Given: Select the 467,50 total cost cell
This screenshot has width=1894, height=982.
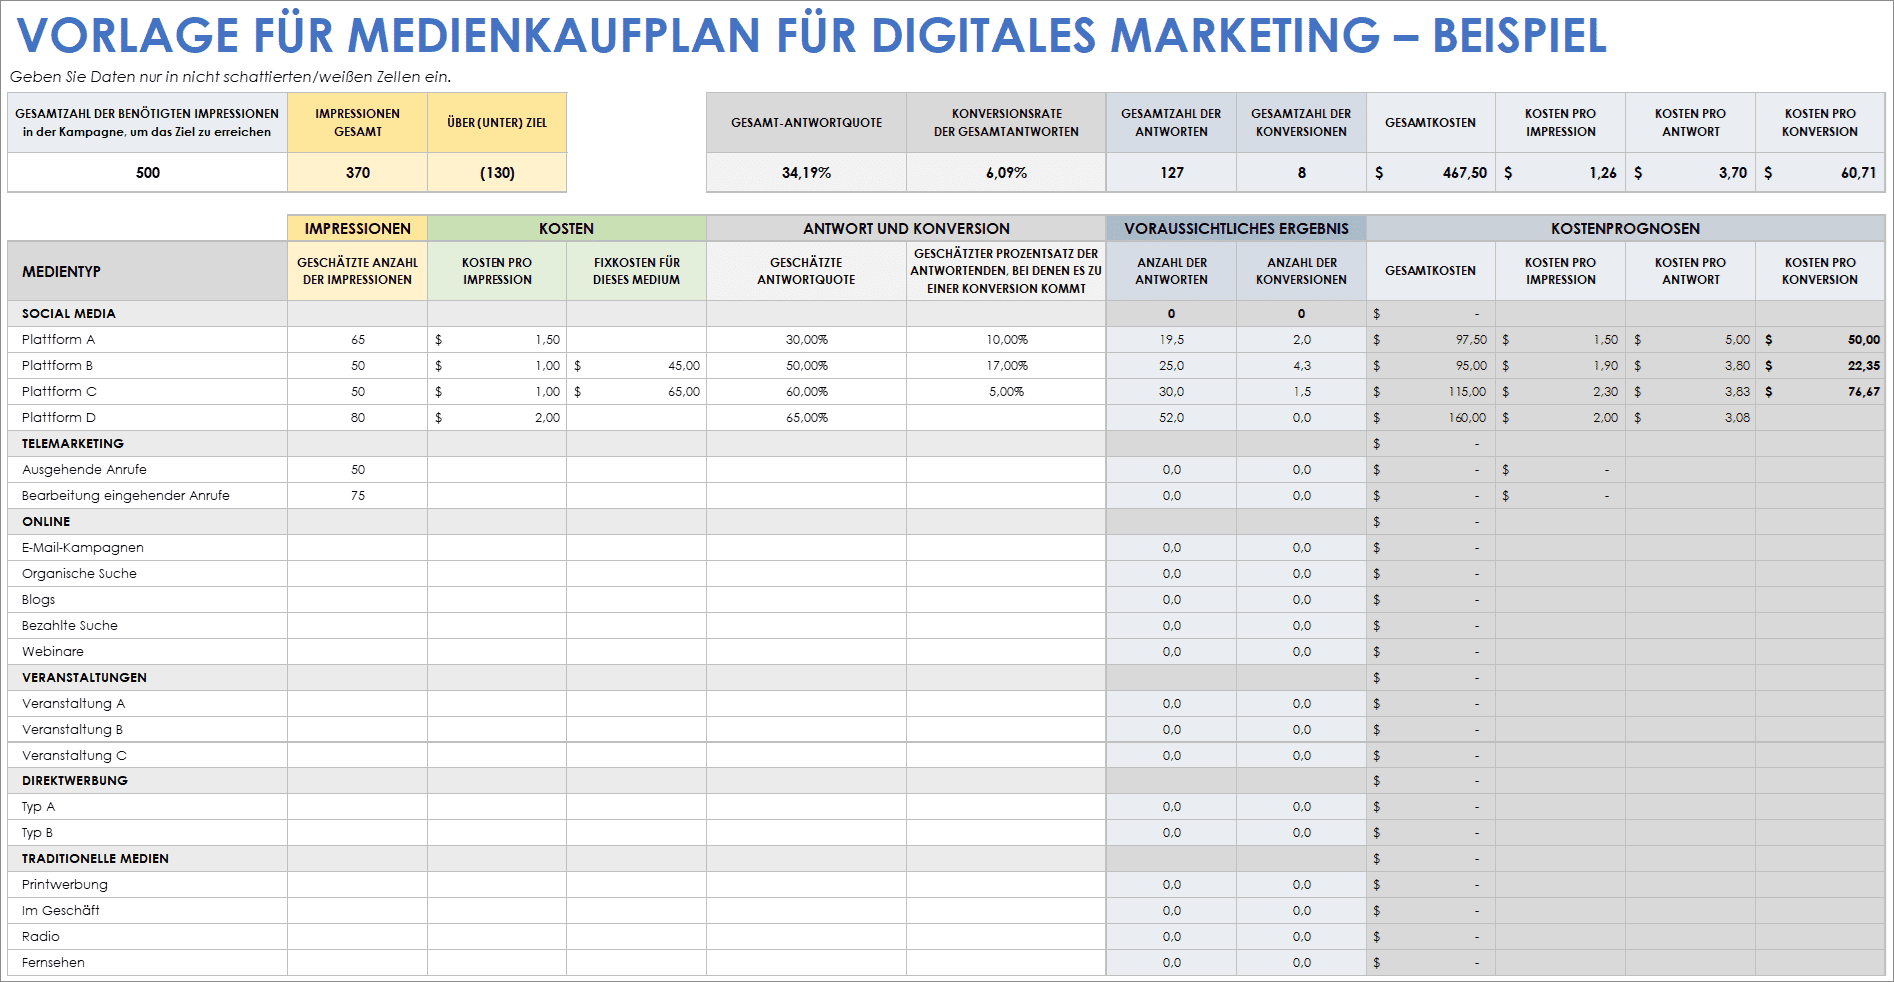Looking at the screenshot, I should pyautogui.click(x=1431, y=172).
